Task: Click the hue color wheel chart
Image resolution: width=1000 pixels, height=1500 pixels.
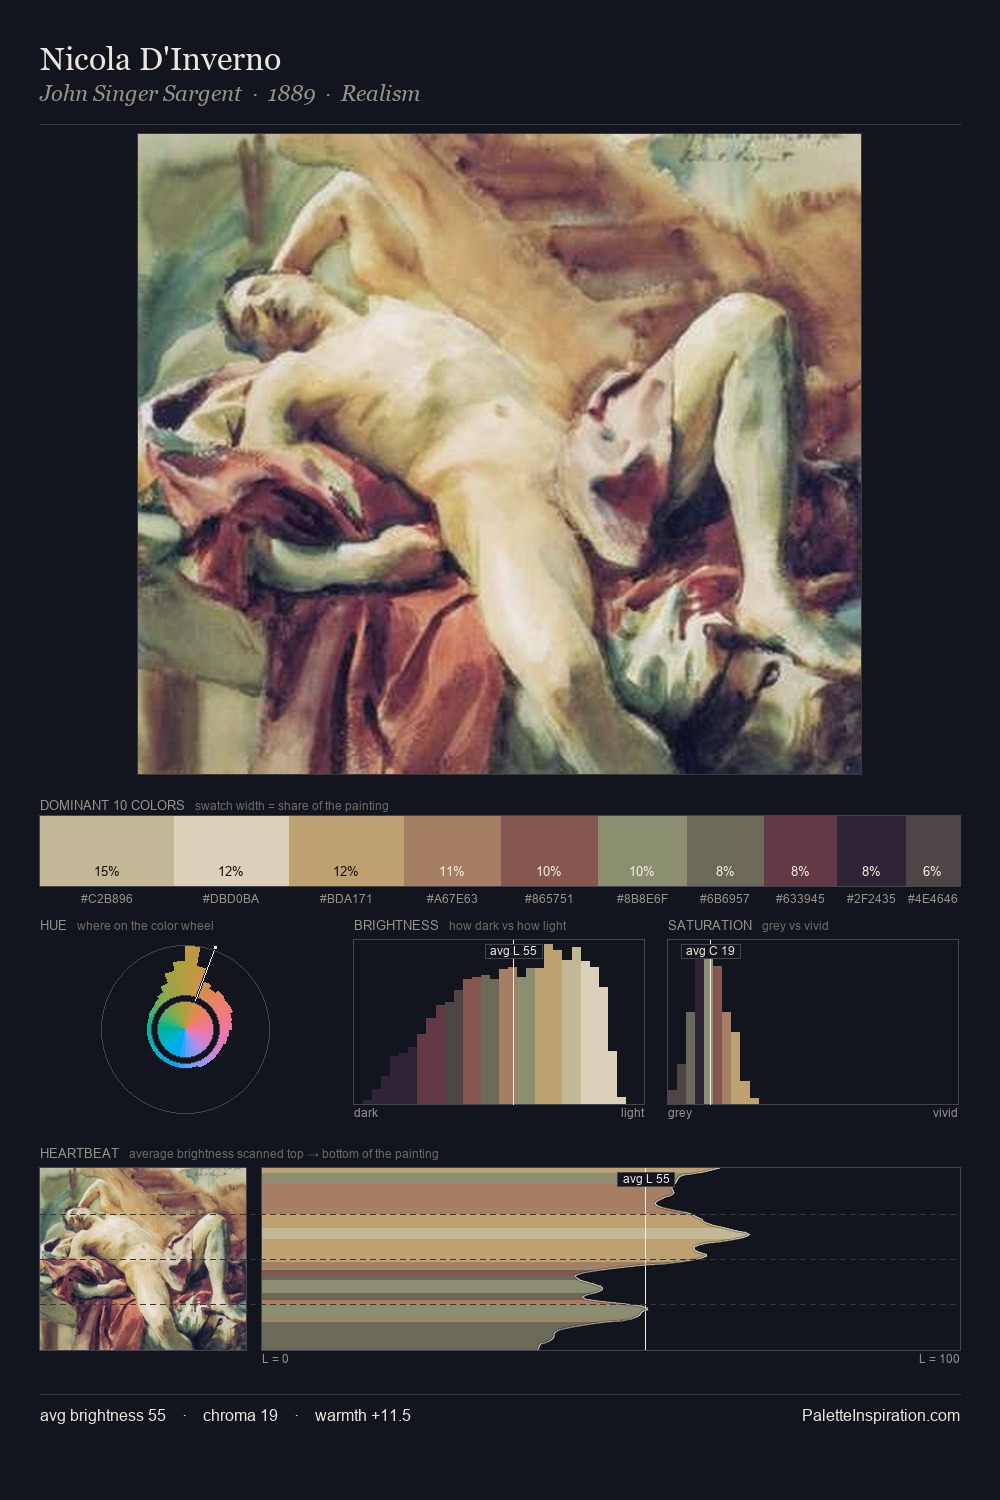Action: 185,1028
